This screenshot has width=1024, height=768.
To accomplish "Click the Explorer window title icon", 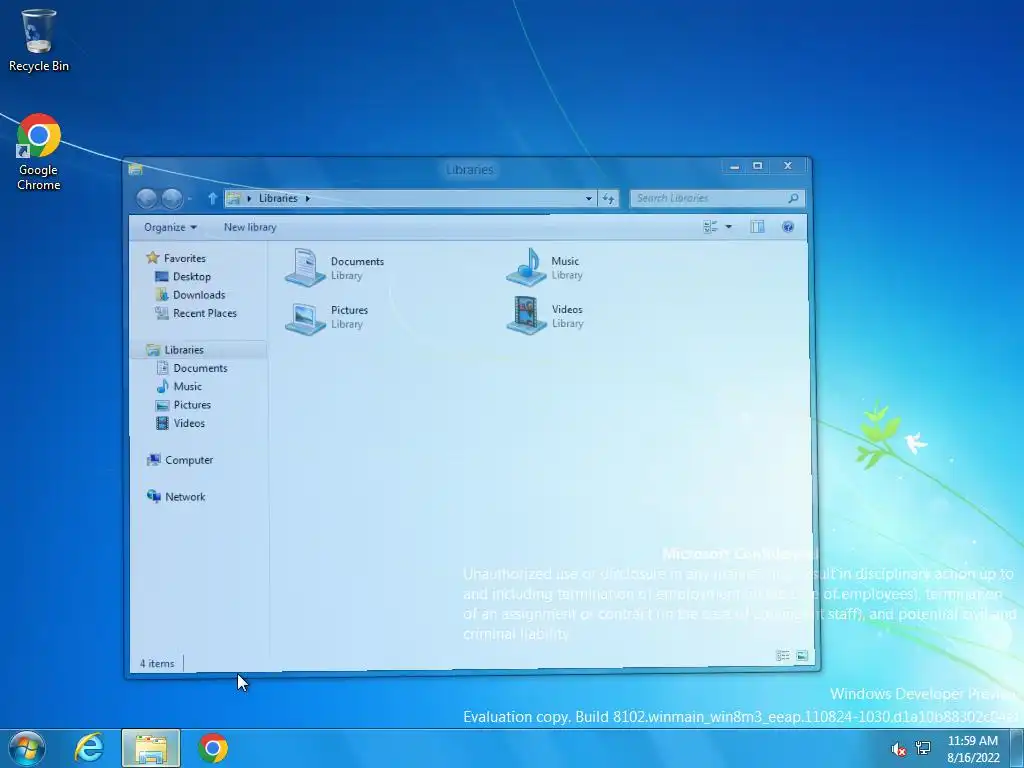I will click(135, 169).
